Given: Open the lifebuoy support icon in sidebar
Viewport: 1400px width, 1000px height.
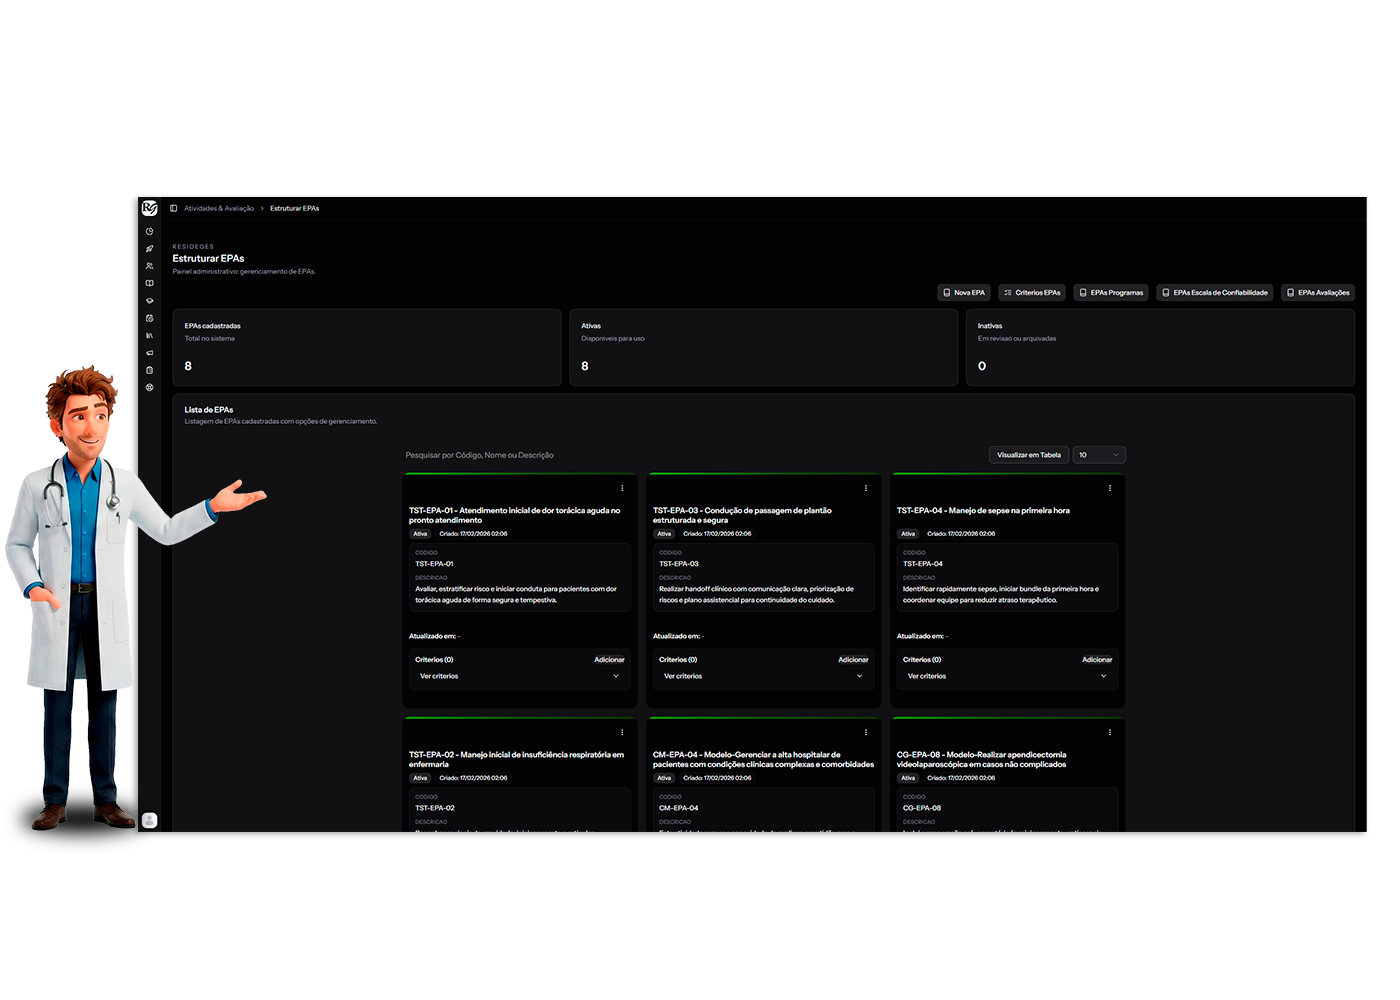Looking at the screenshot, I should [149, 387].
